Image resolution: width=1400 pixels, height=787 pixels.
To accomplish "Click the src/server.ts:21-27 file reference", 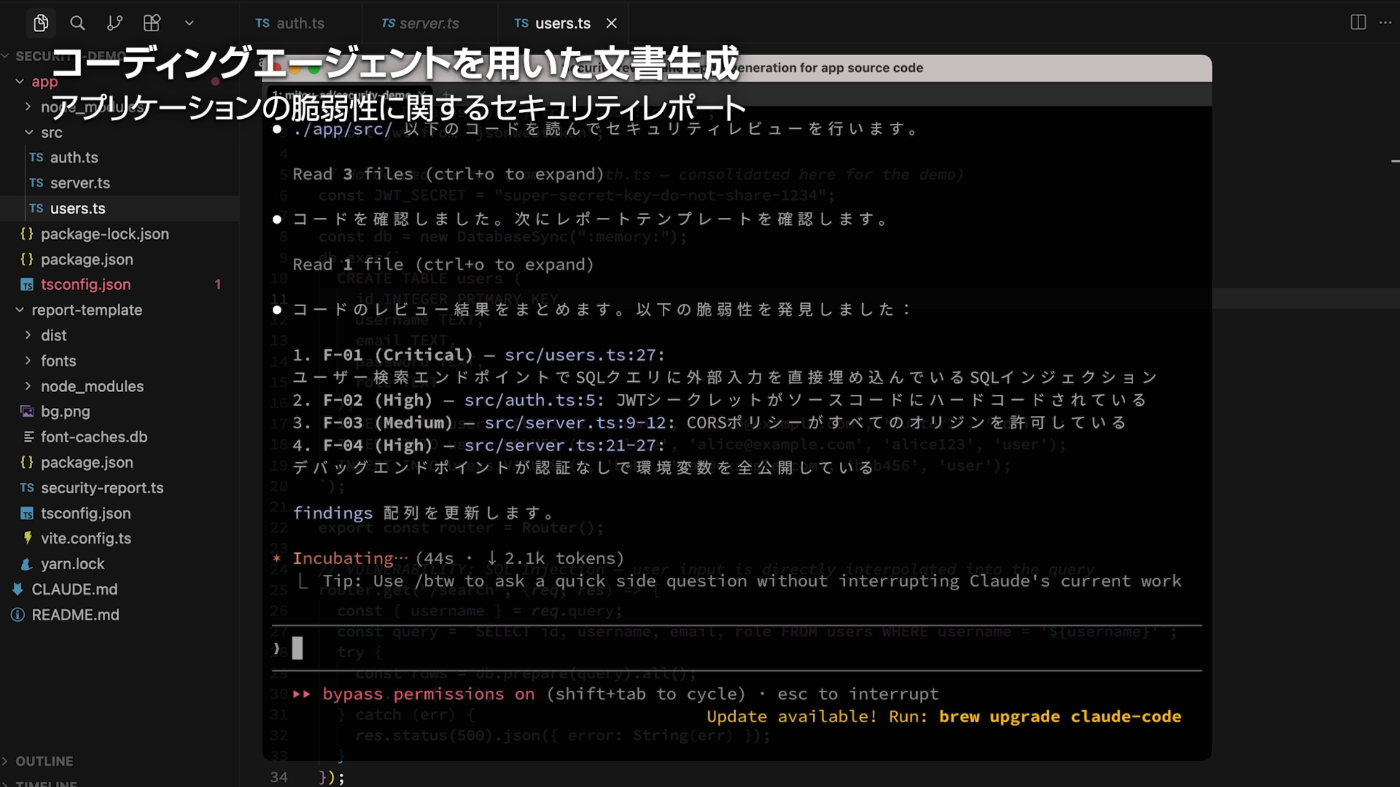I will click(562, 445).
